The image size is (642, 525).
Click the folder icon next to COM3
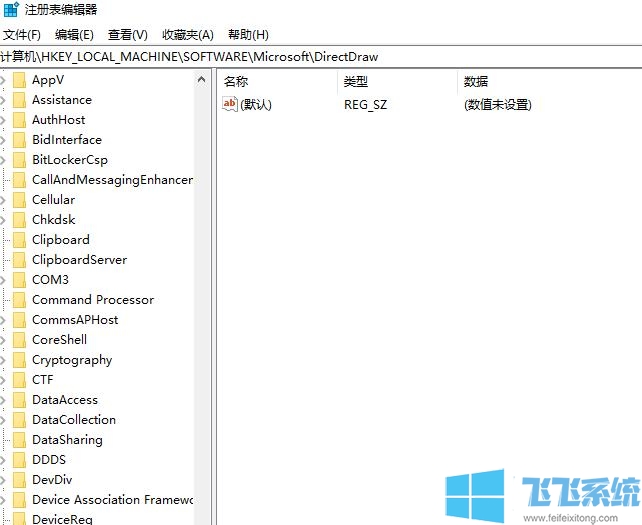click(x=19, y=280)
